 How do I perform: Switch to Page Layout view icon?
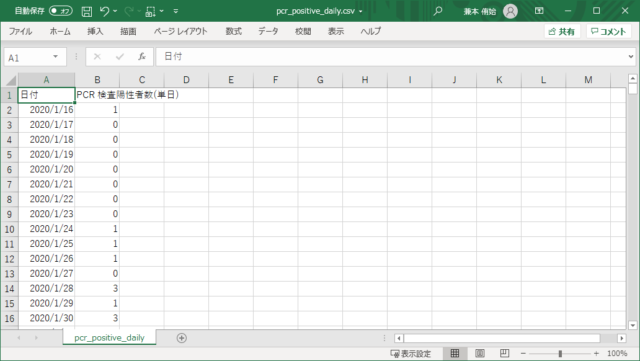480,353
